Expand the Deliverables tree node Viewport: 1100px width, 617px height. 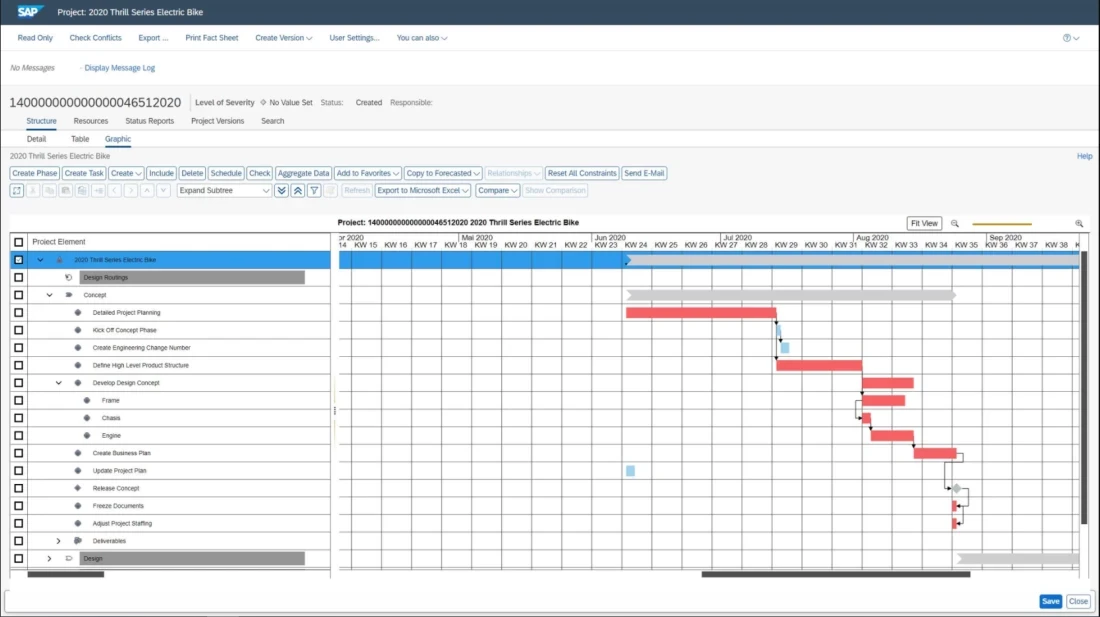[x=59, y=541]
